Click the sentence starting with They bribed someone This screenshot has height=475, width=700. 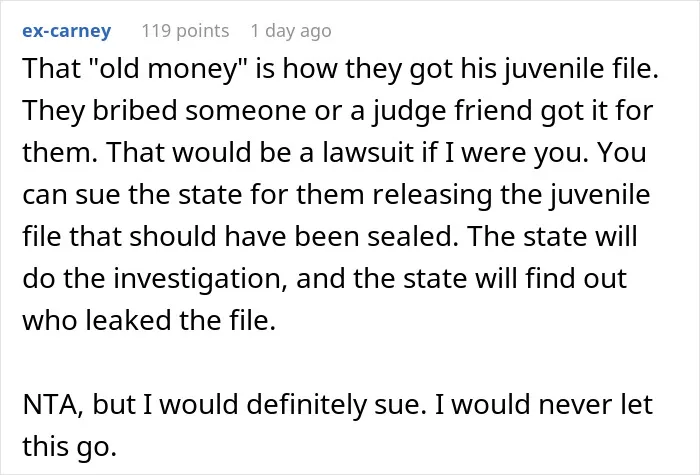click(338, 131)
